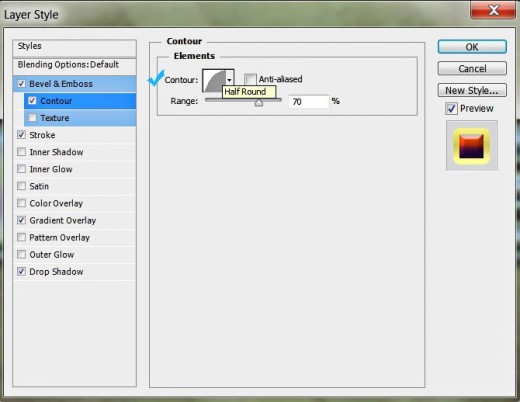The width and height of the screenshot is (520, 402).
Task: Close the Layer Style dialog
Action: point(493,10)
